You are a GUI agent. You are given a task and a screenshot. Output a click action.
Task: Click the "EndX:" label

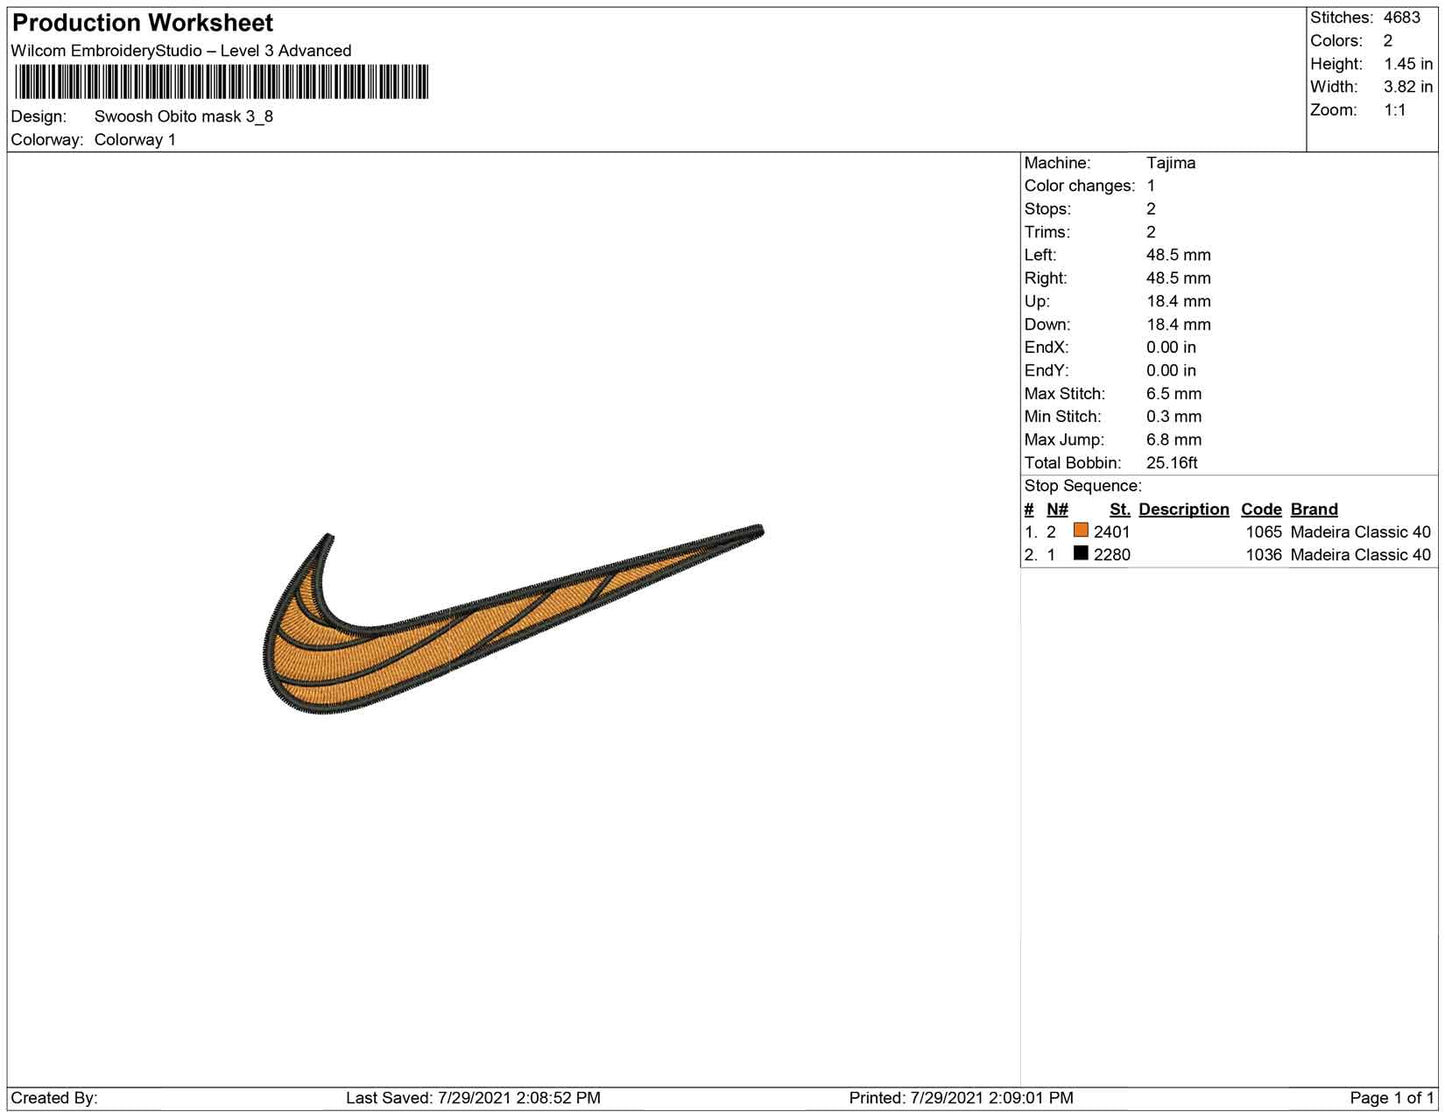point(1046,347)
